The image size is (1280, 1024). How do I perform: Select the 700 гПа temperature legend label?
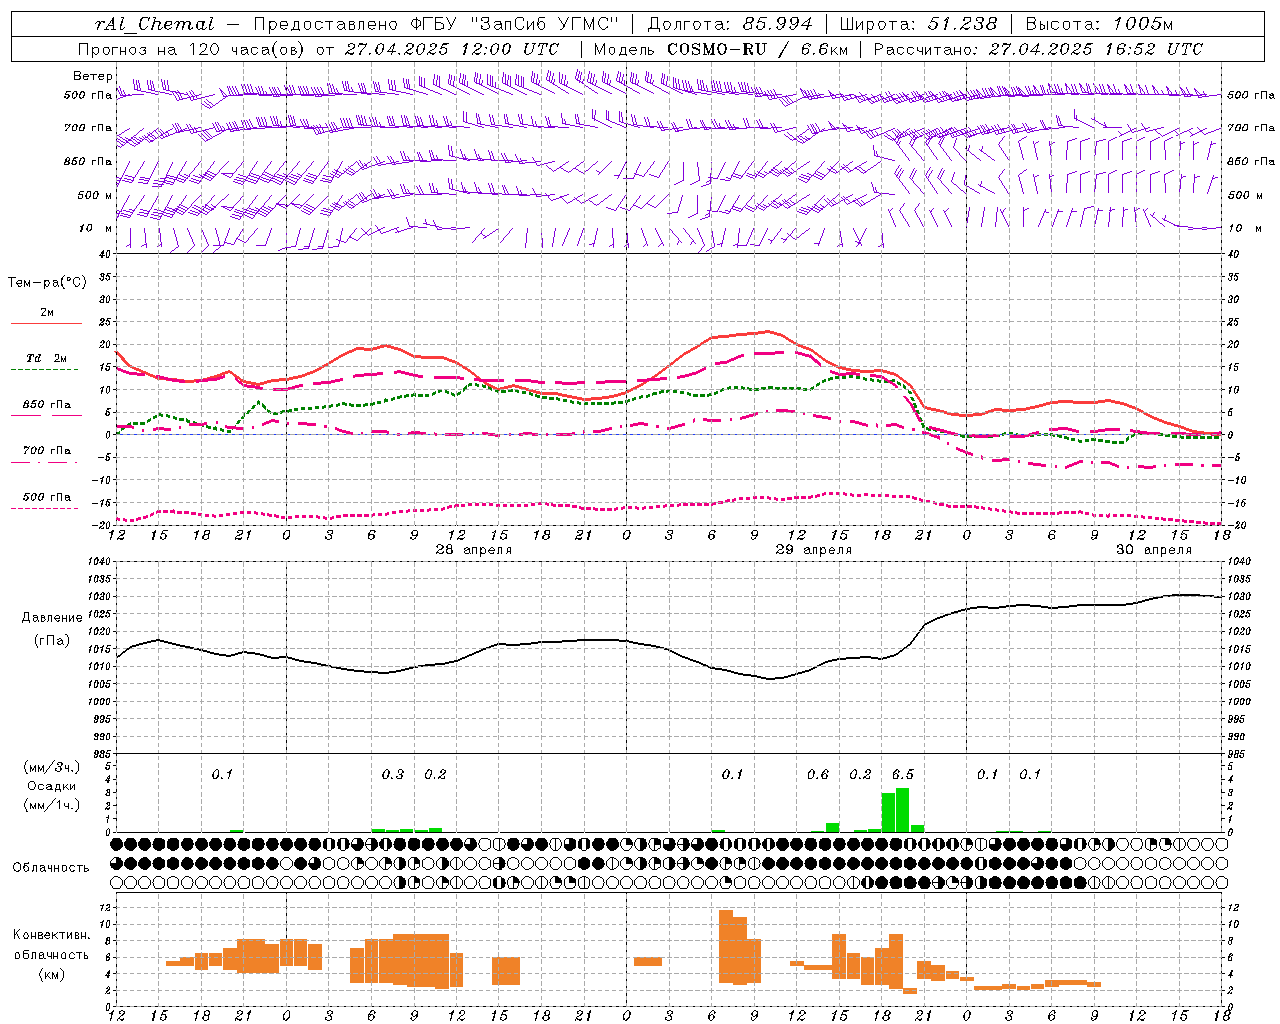coord(46,450)
